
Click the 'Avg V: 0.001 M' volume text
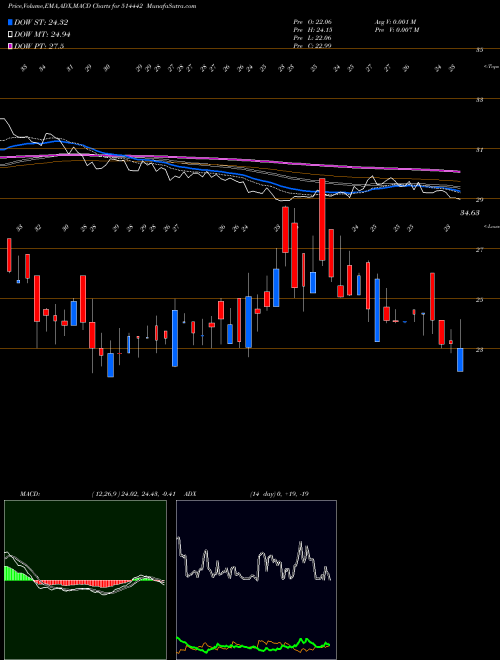pos(395,22)
